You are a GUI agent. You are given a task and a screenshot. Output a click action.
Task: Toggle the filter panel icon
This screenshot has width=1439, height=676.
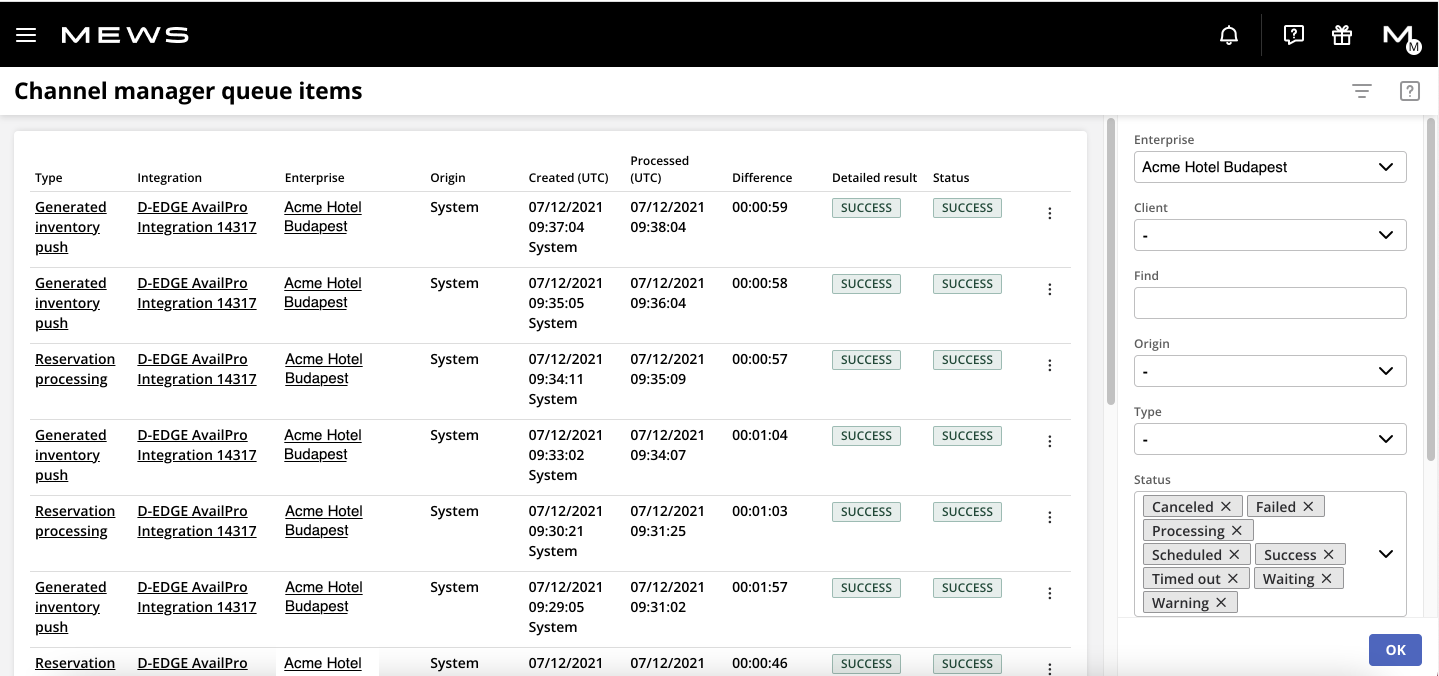1361,91
